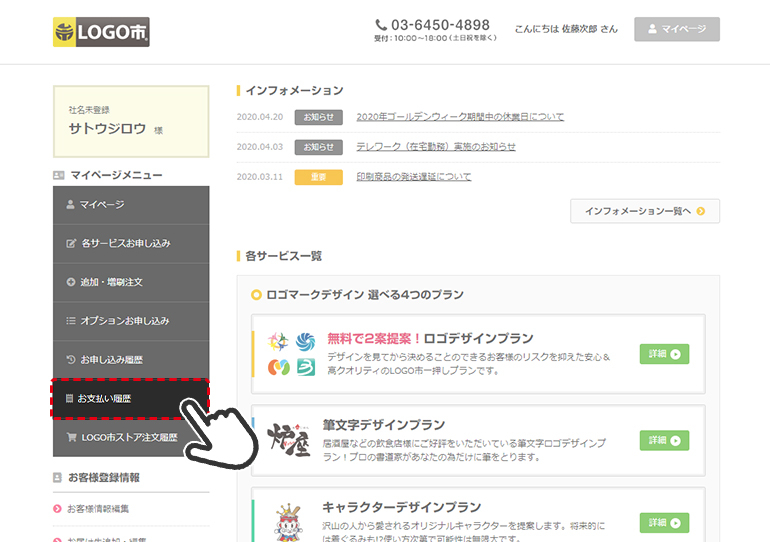This screenshot has height=542, width=770.
Task: Click インフォメーション一覧へ button
Action: click(645, 211)
